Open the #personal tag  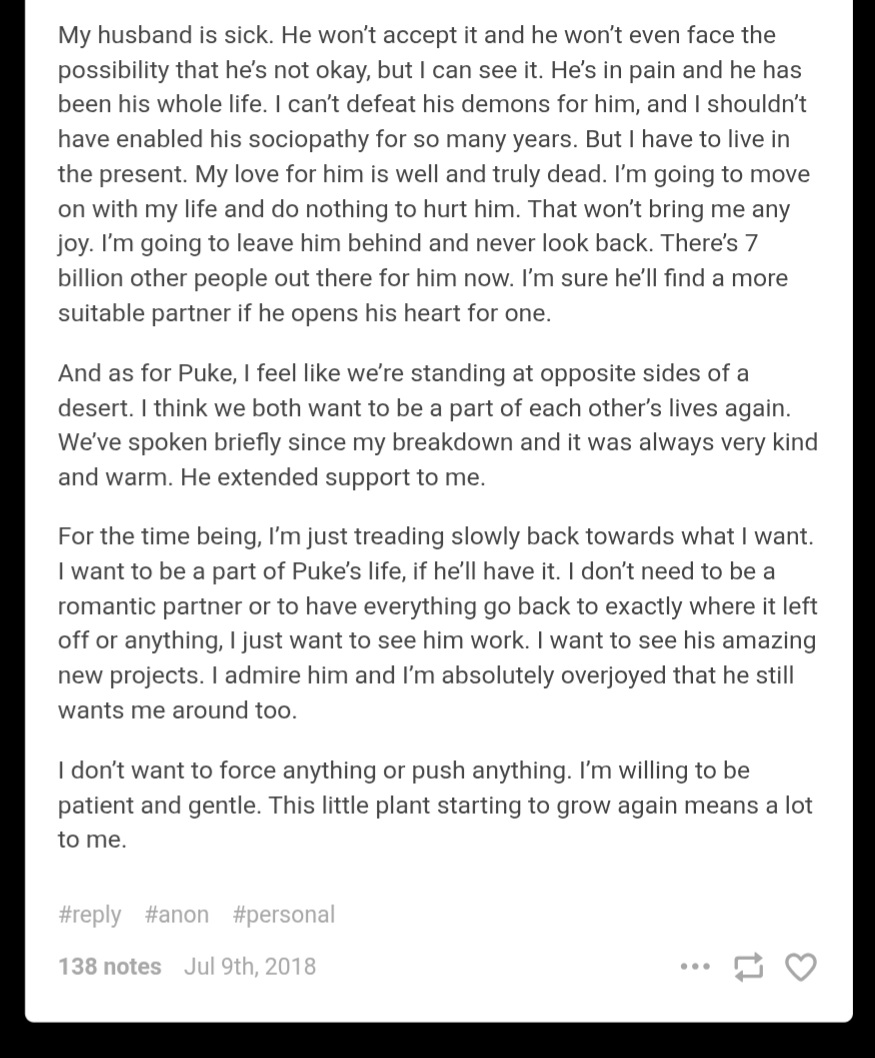[x=283, y=914]
